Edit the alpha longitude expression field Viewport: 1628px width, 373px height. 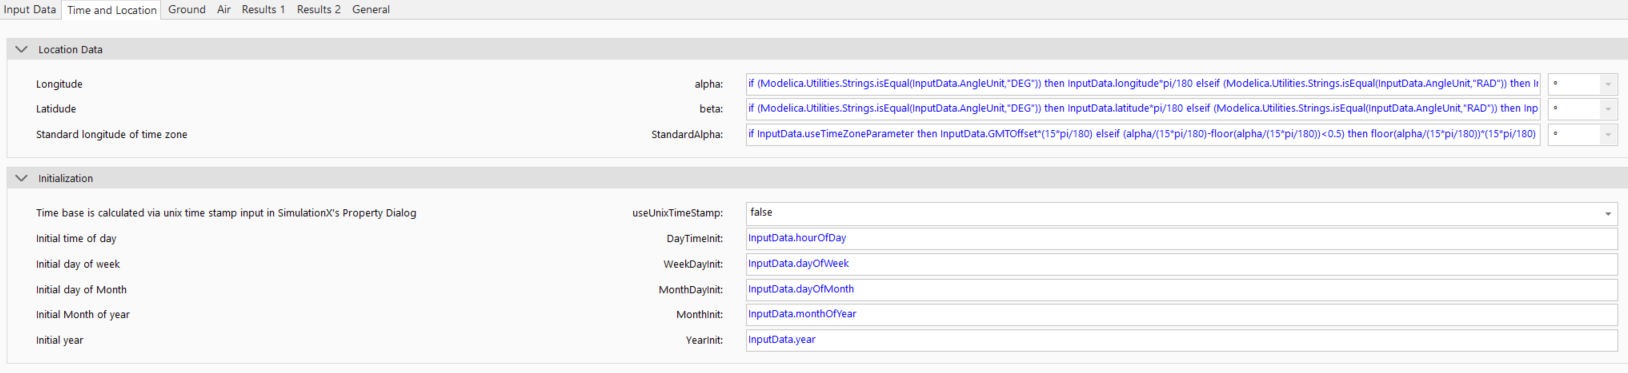pos(1143,84)
